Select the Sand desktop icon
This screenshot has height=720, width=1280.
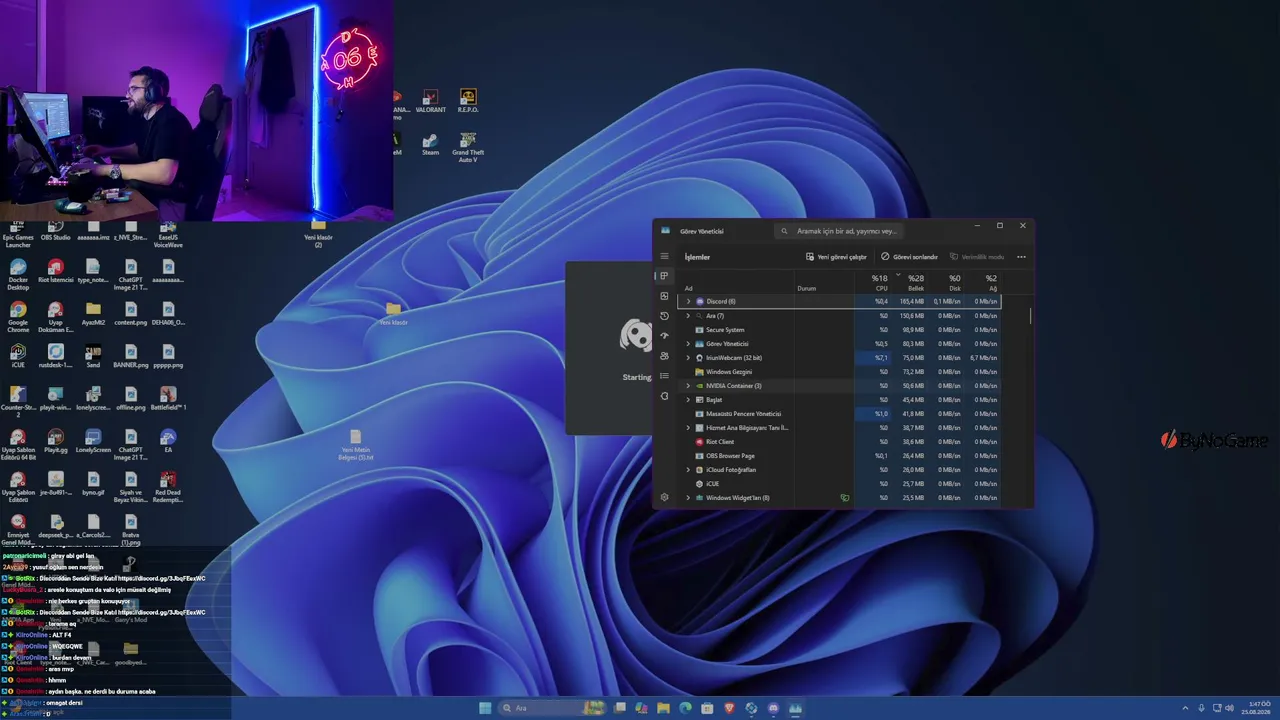point(93,357)
